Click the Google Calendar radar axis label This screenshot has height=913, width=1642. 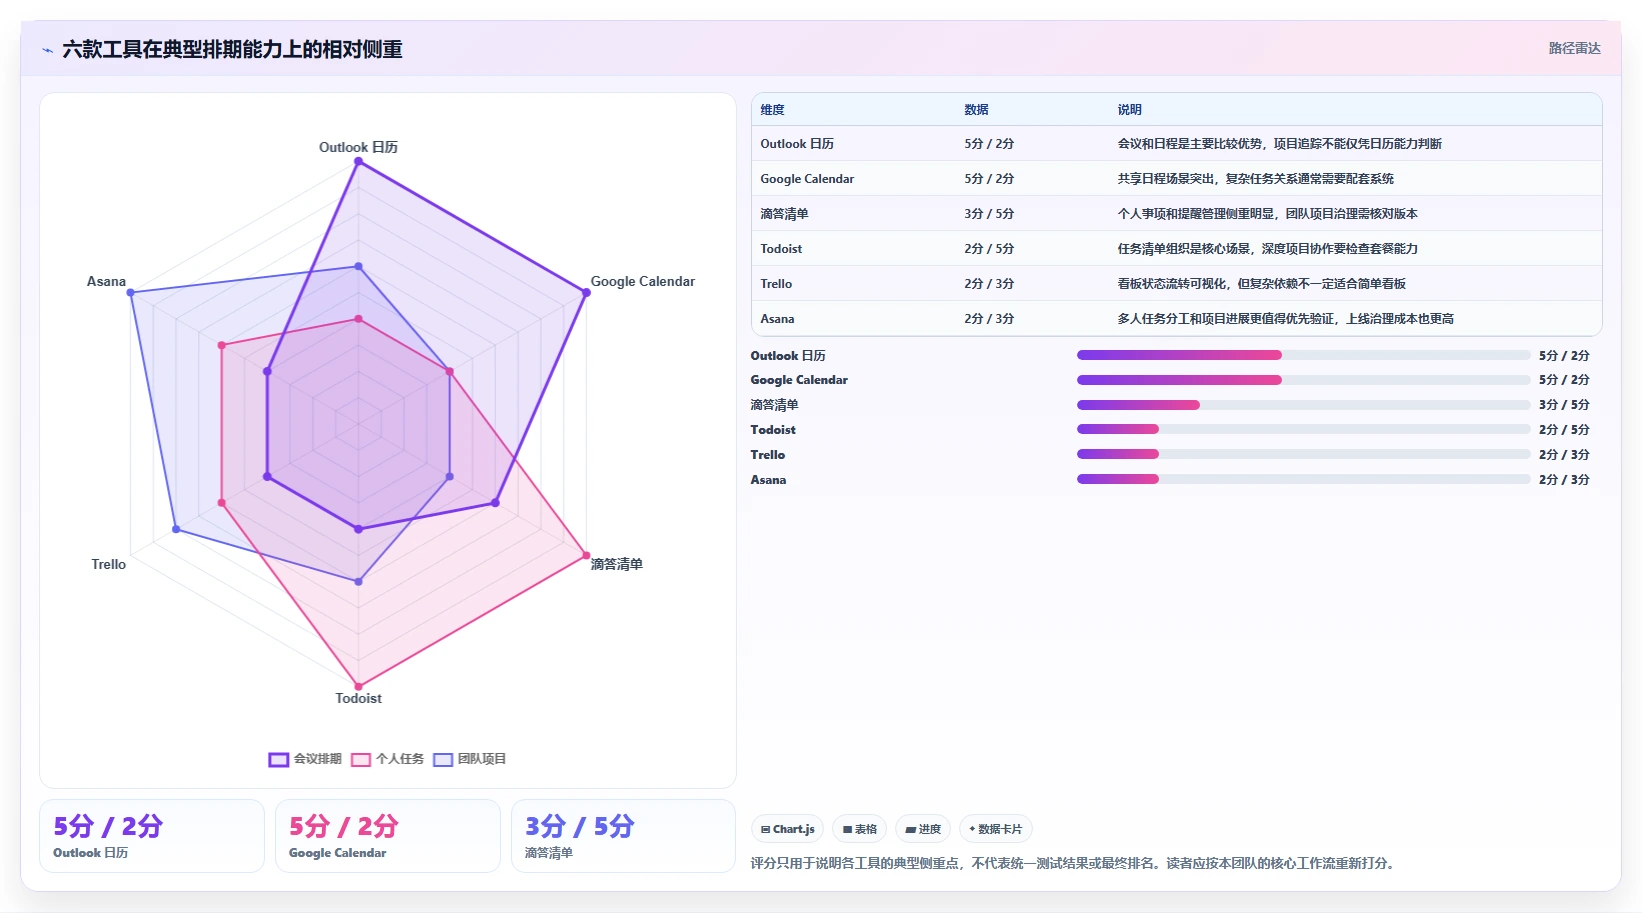(642, 282)
